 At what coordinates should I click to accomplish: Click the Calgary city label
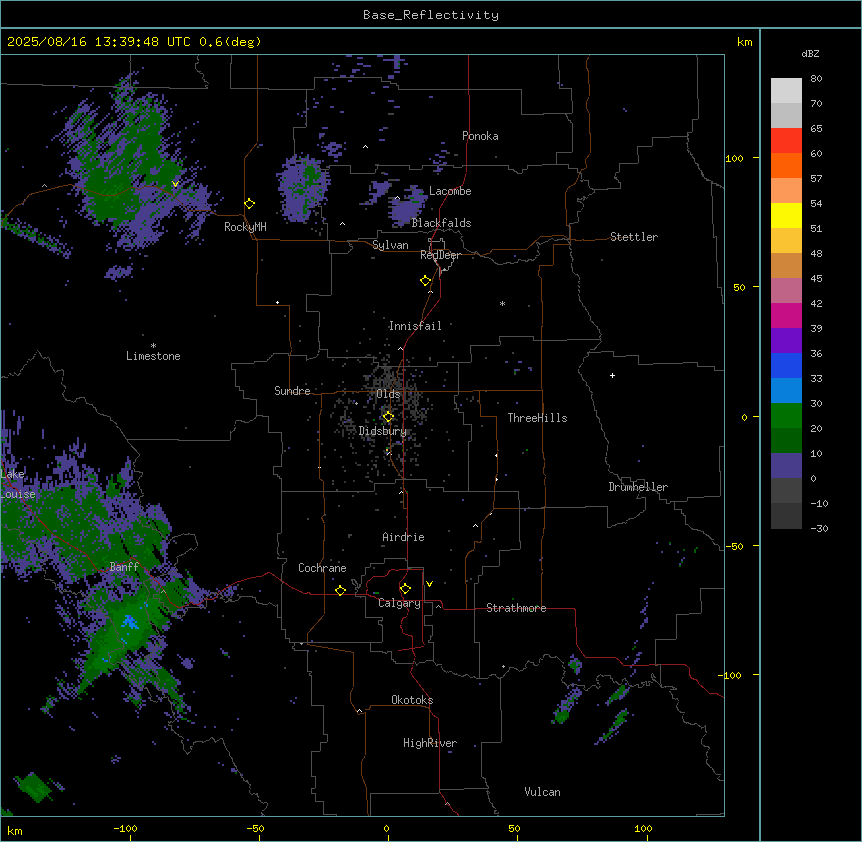tap(399, 603)
